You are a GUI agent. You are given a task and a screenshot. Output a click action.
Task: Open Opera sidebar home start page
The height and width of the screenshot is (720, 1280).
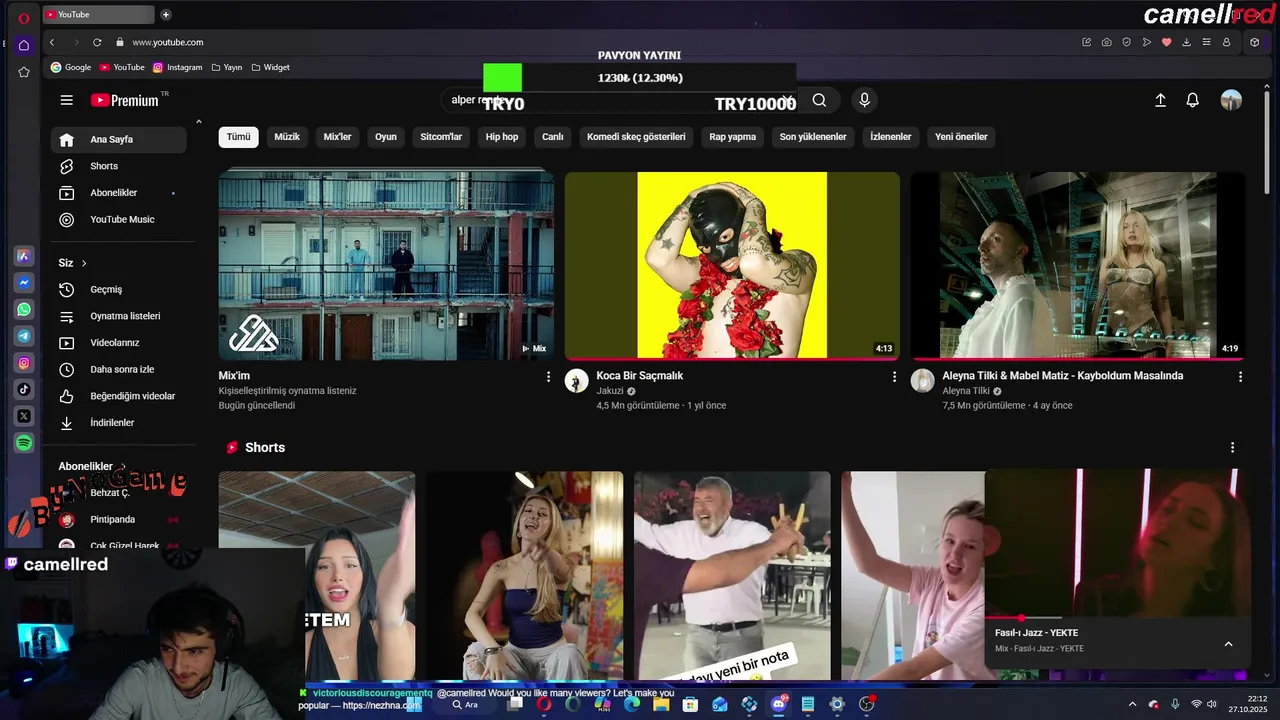24,45
